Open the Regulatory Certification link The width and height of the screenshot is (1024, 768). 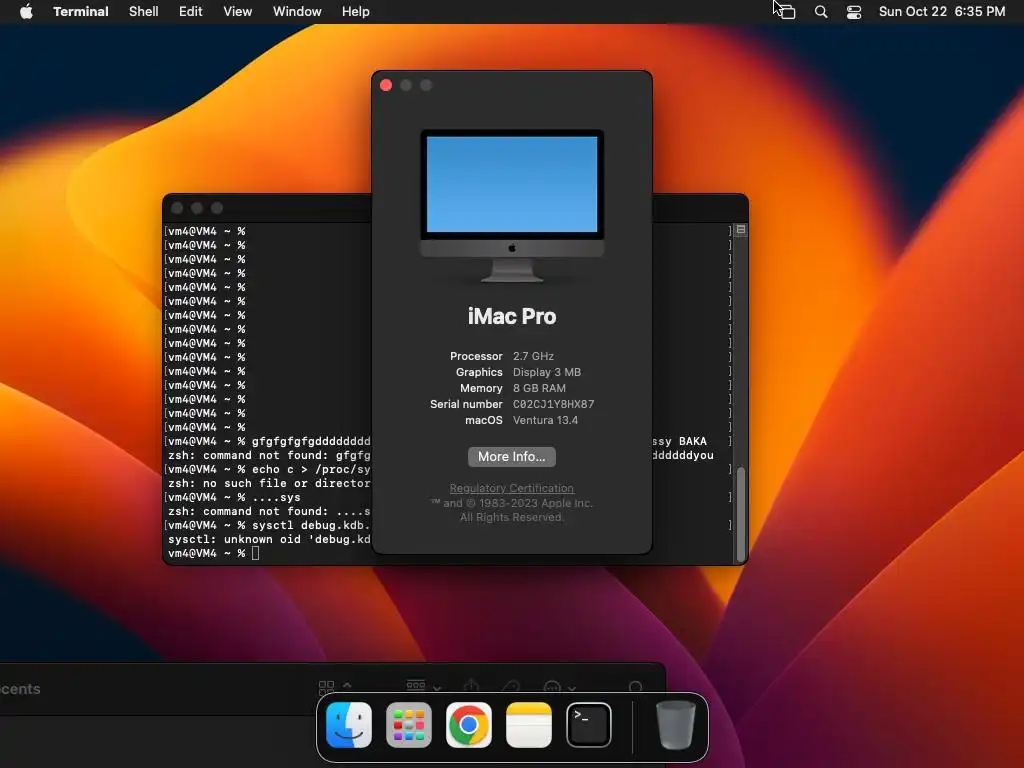point(512,488)
